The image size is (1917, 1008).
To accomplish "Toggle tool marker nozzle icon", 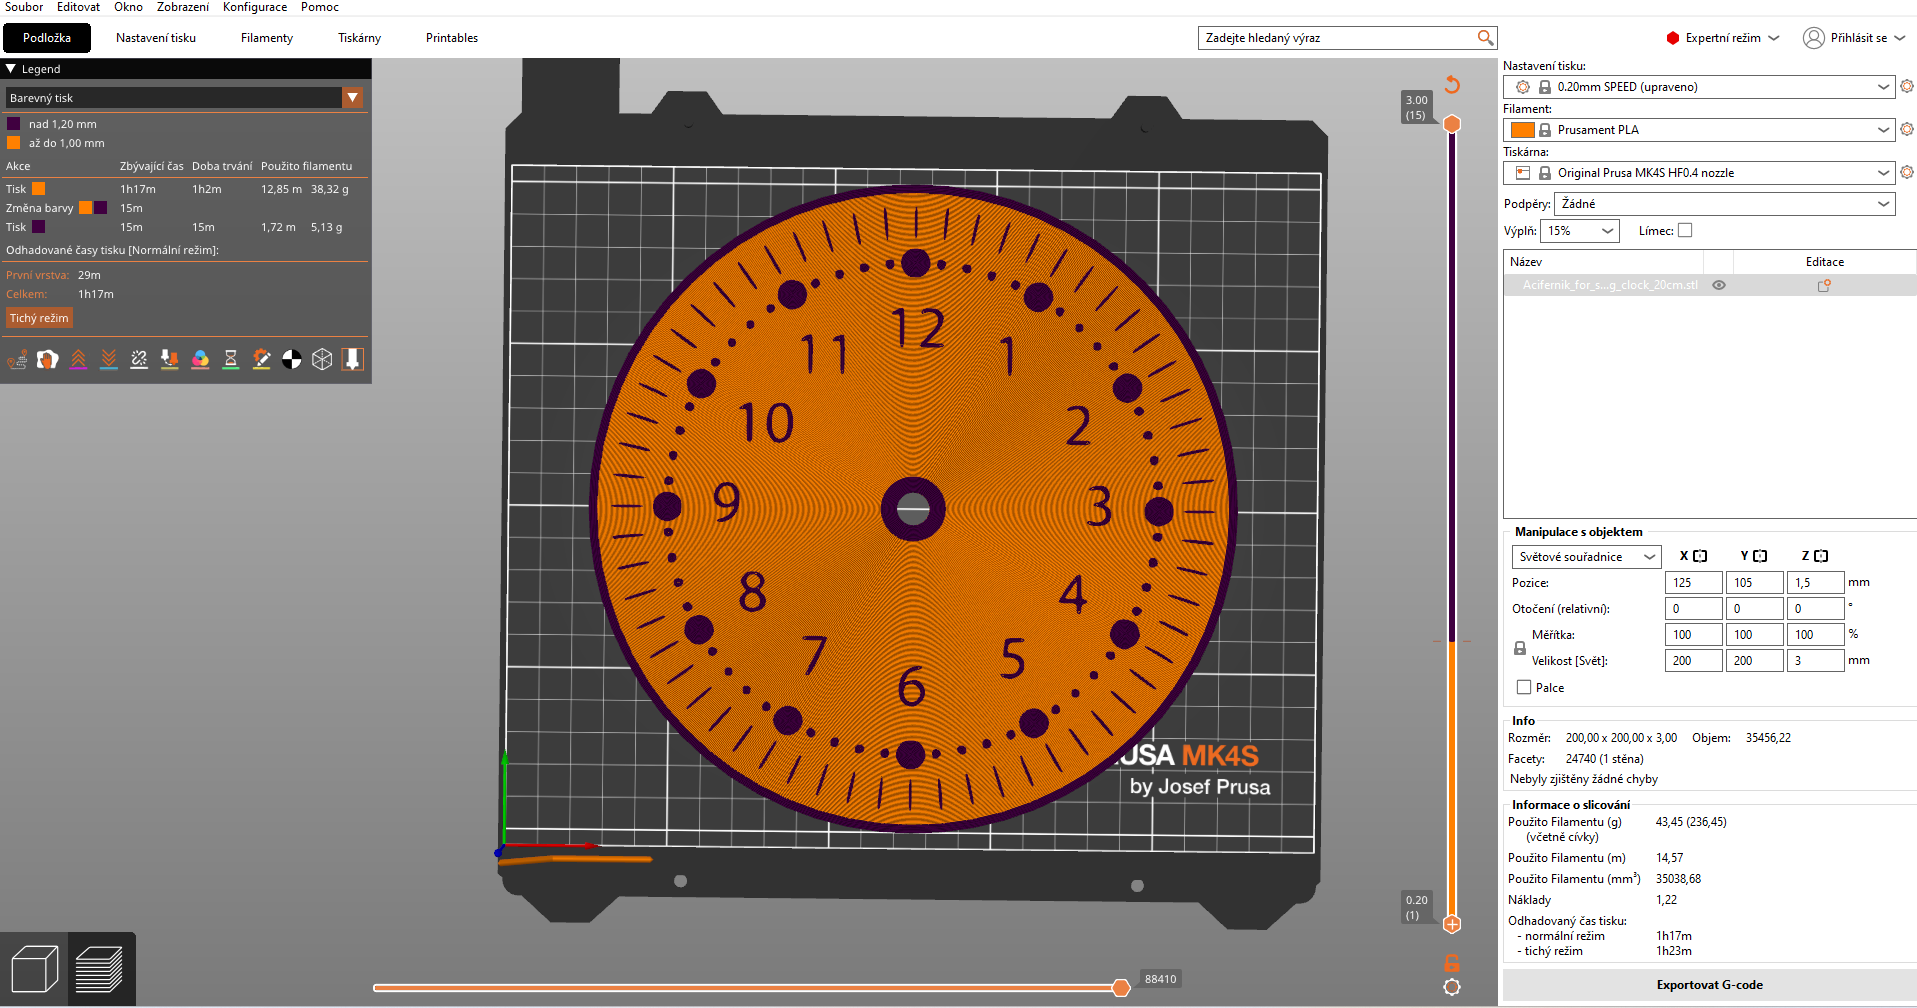I will click(x=353, y=360).
